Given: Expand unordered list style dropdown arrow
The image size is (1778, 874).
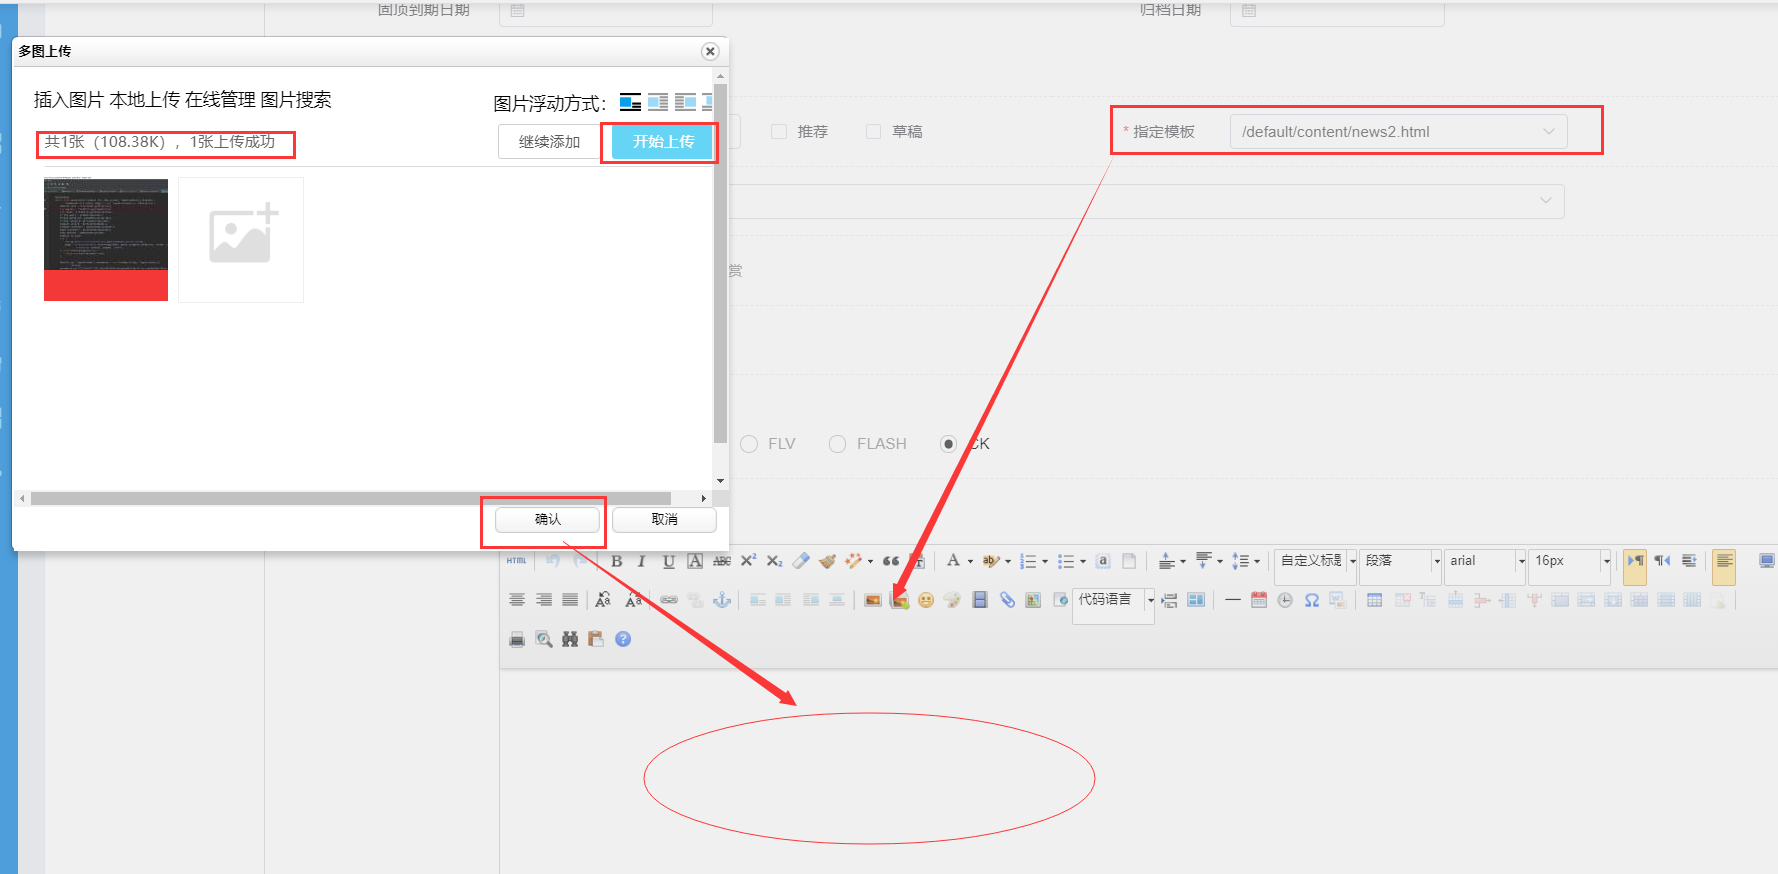Looking at the screenshot, I should tap(1083, 562).
